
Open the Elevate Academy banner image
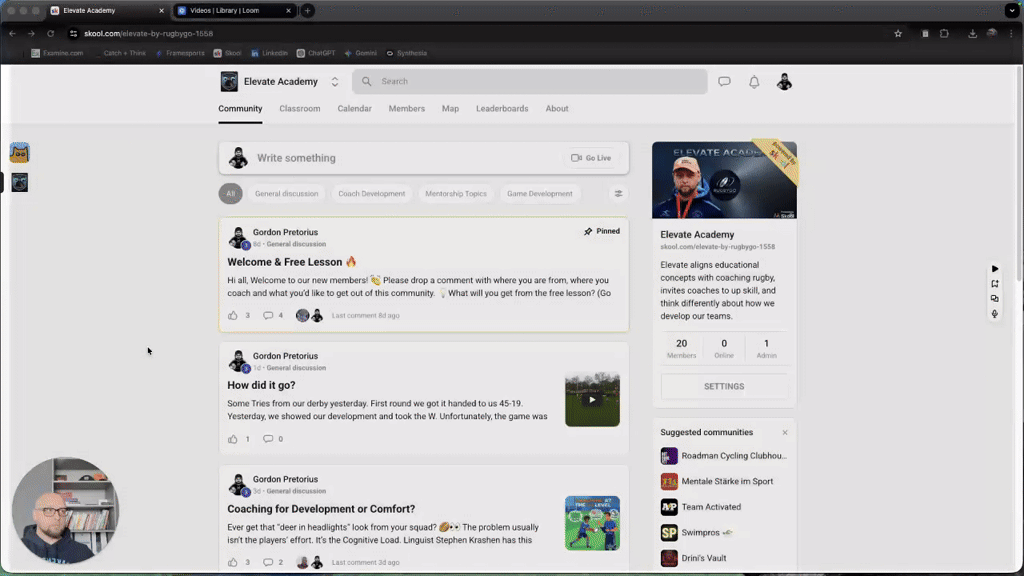point(724,180)
